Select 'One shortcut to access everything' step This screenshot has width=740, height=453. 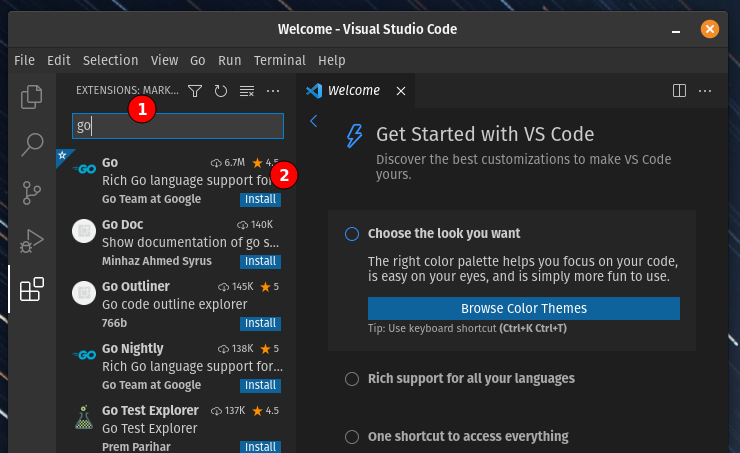tap(468, 436)
